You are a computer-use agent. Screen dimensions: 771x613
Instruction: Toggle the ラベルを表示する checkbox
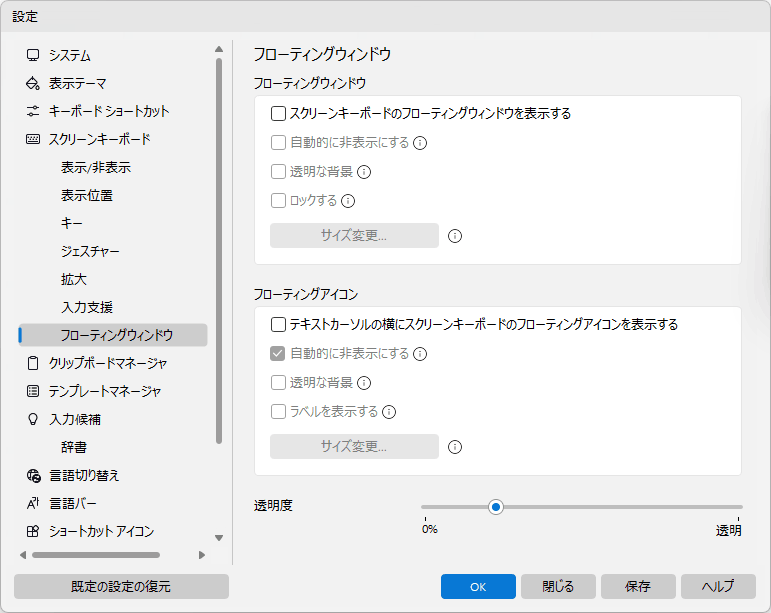(x=278, y=411)
